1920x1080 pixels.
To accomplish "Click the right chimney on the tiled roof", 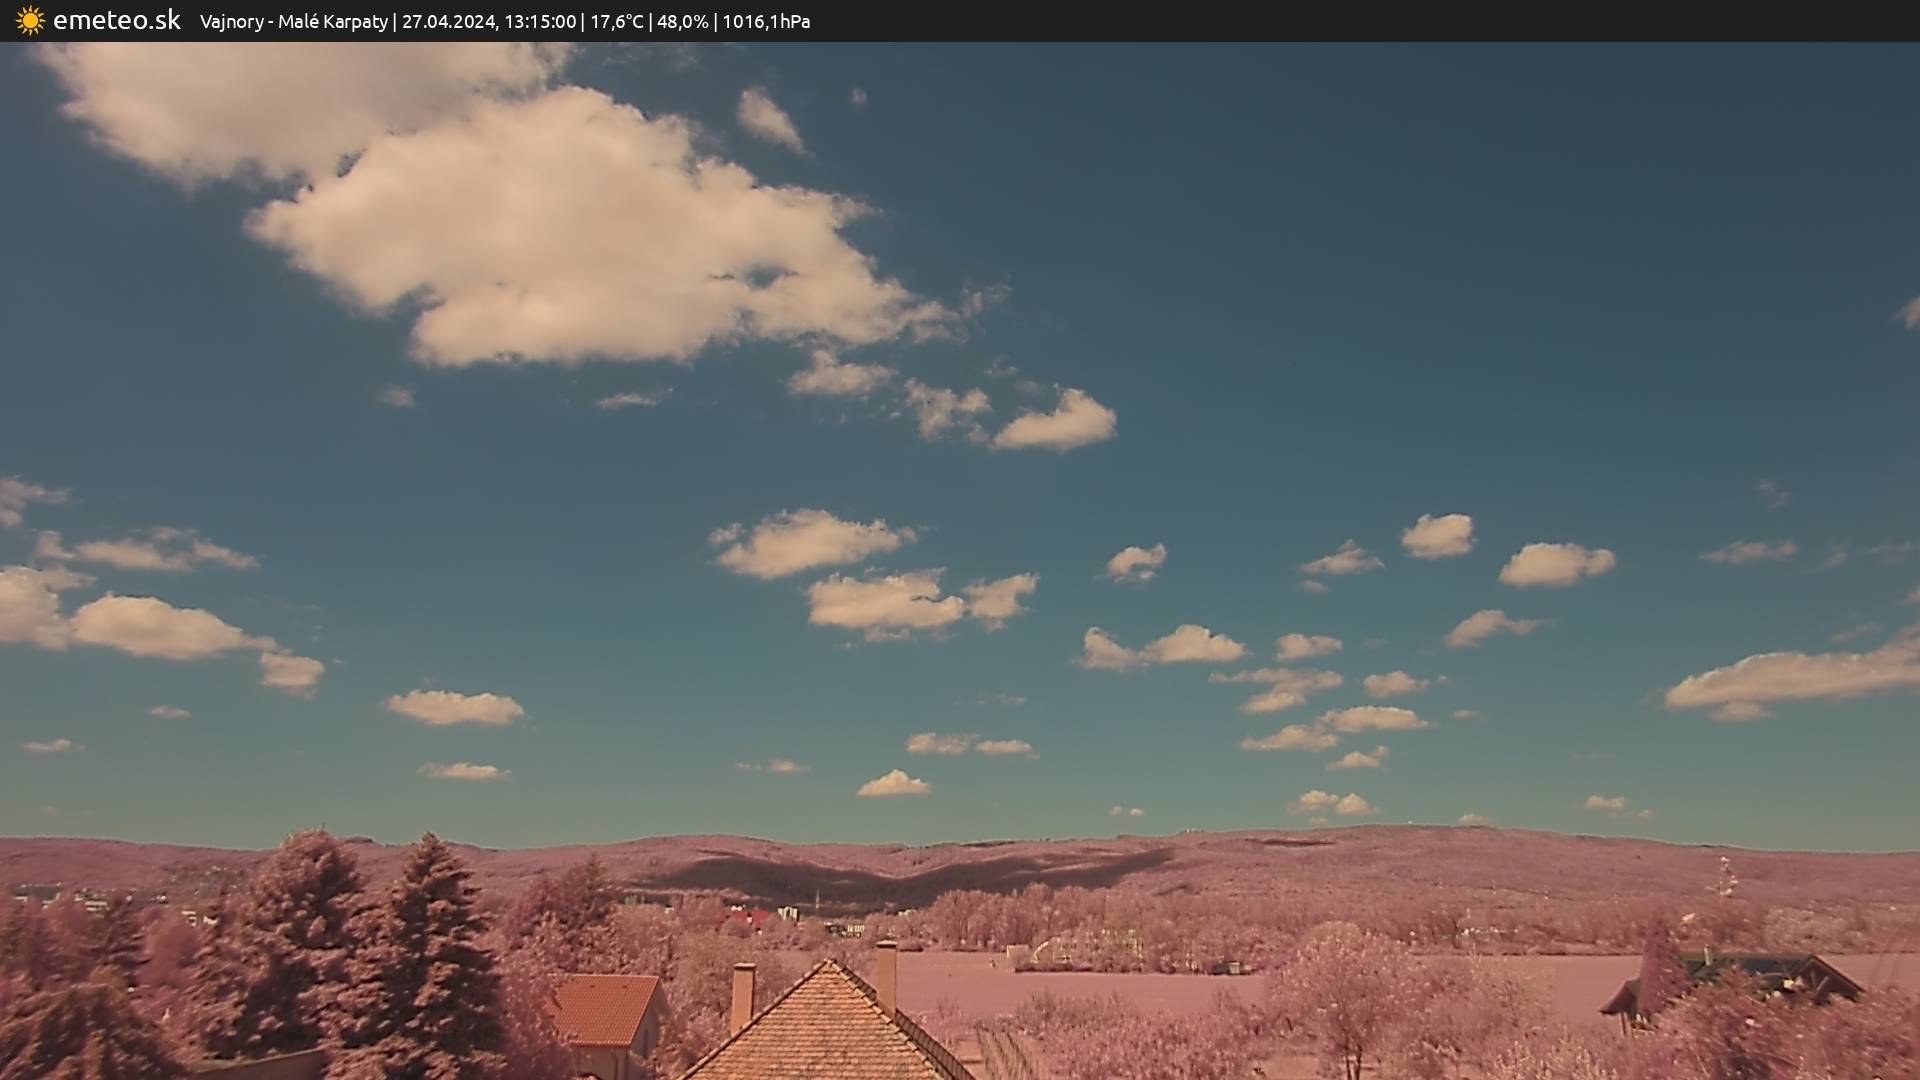I will coord(886,975).
